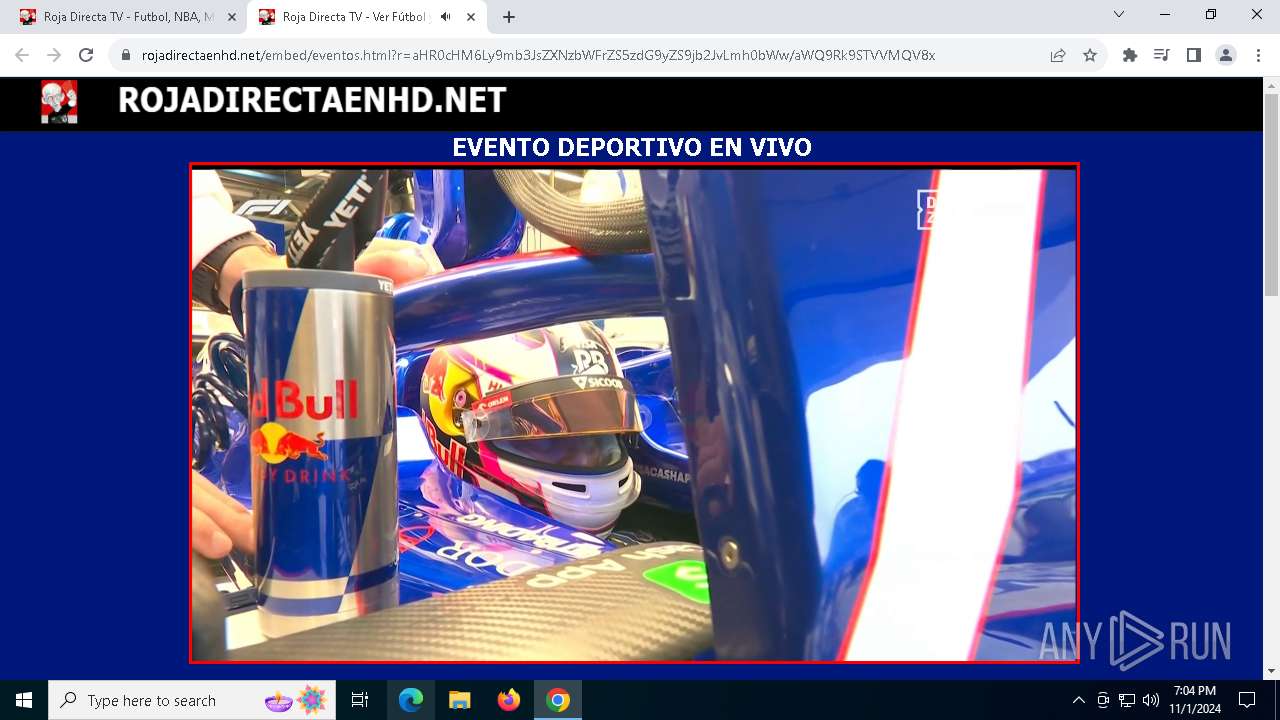Open network status tray icon
This screenshot has height=720, width=1280.
point(1127,700)
